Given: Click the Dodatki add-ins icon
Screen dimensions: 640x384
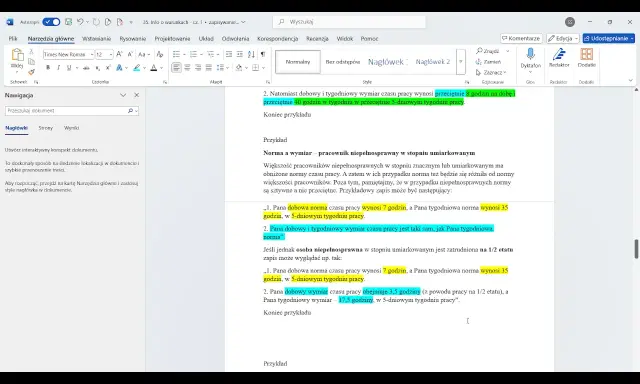Looking at the screenshot, I should 587,54.
